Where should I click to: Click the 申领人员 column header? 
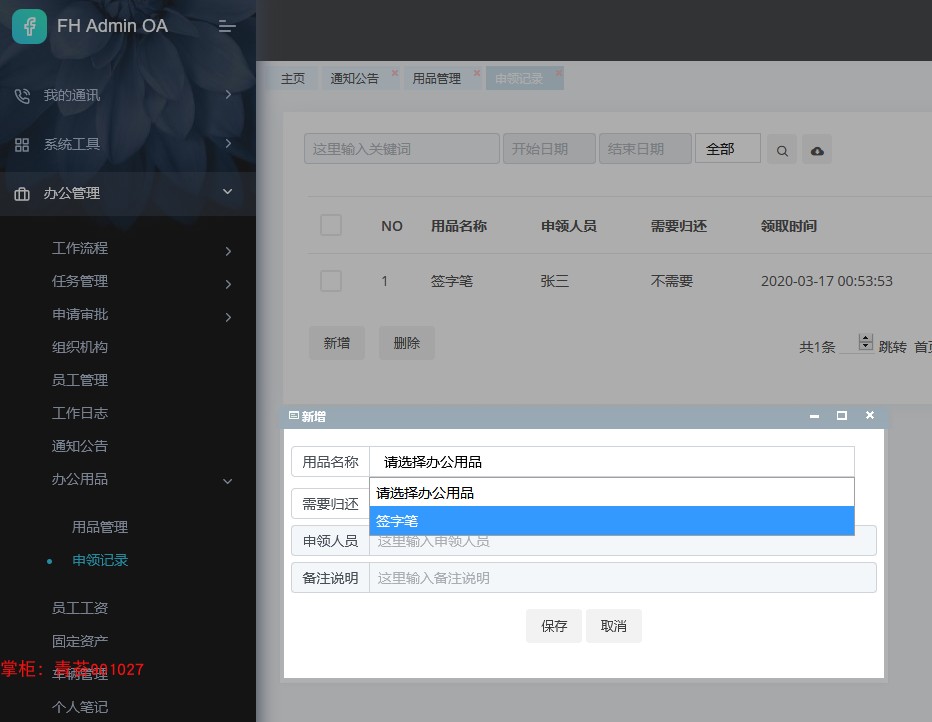point(569,226)
